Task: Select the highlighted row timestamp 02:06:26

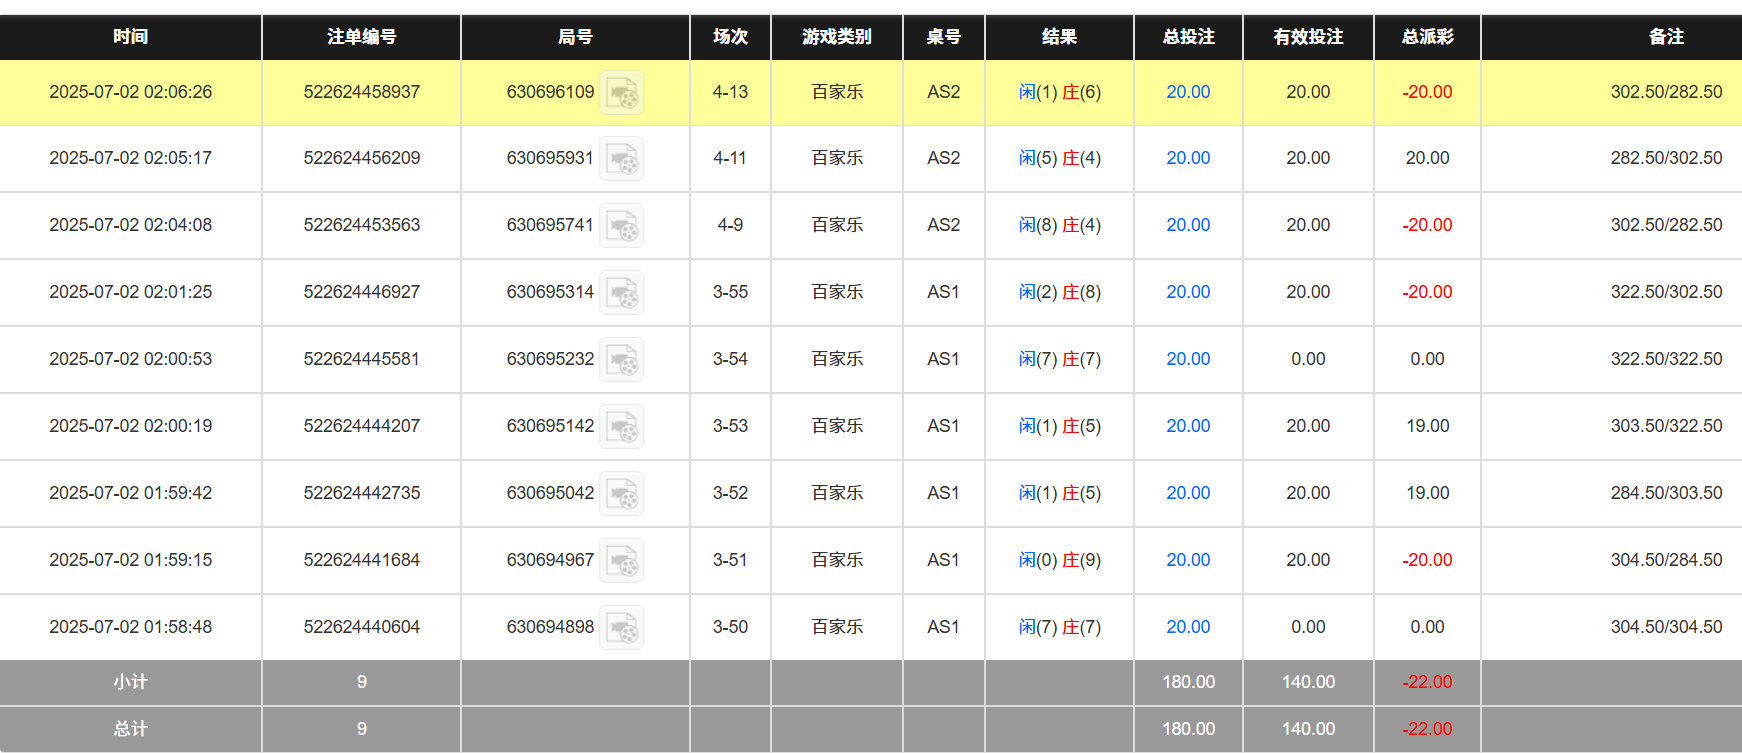Action: (x=130, y=92)
